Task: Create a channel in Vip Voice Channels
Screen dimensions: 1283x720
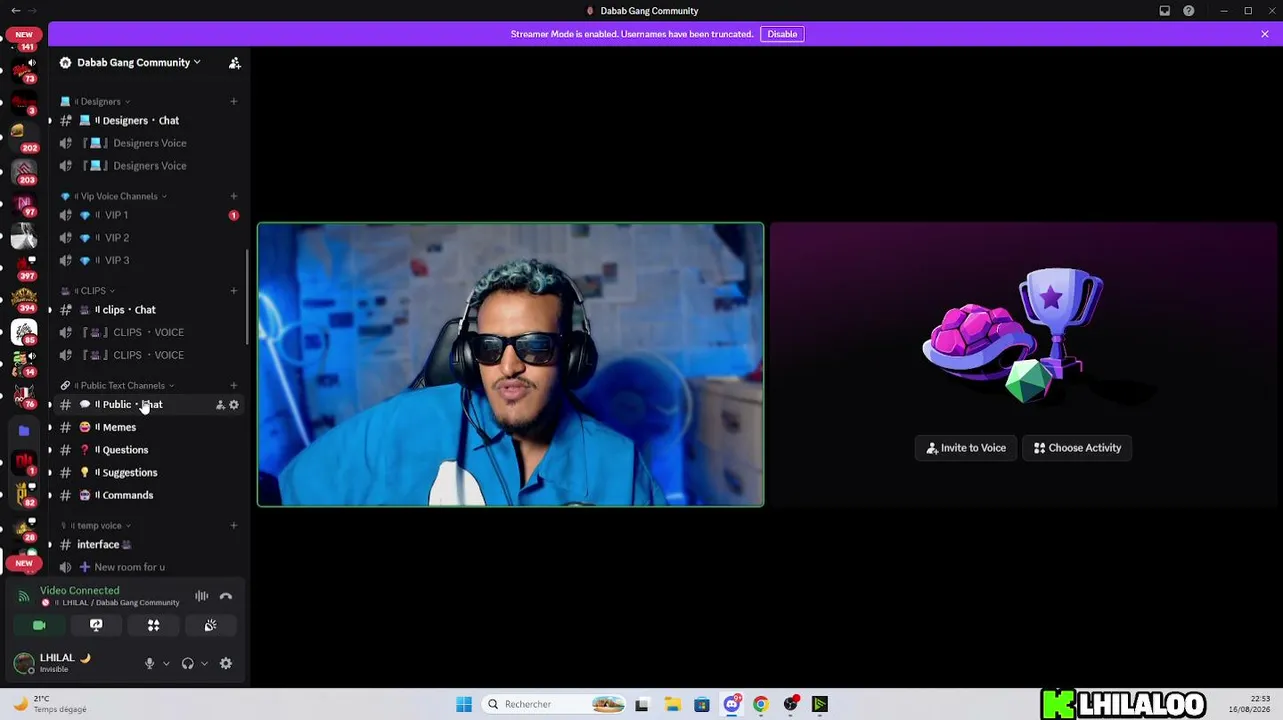Action: pyautogui.click(x=234, y=196)
